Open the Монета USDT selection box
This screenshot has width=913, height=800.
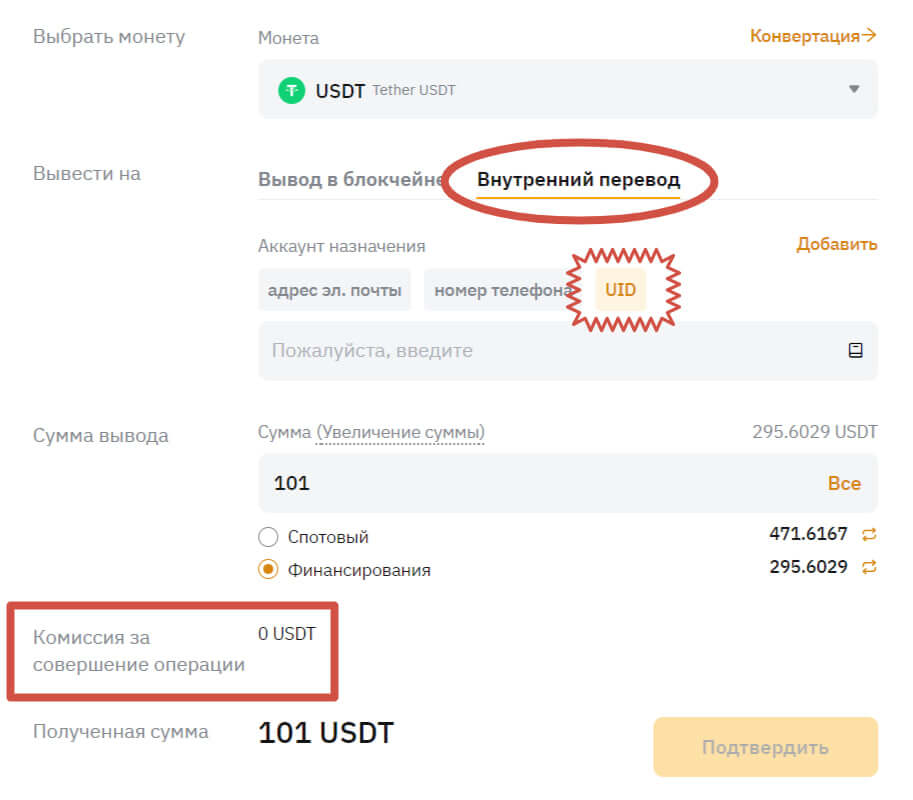tap(568, 89)
